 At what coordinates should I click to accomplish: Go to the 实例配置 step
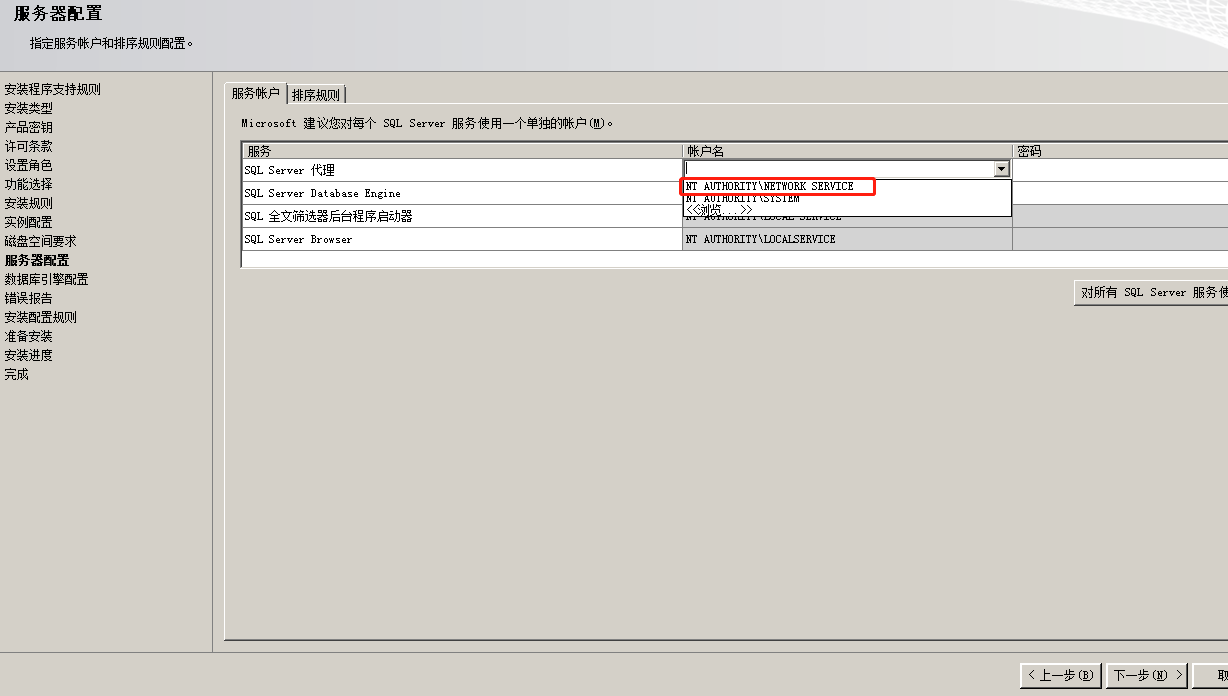pos(28,222)
